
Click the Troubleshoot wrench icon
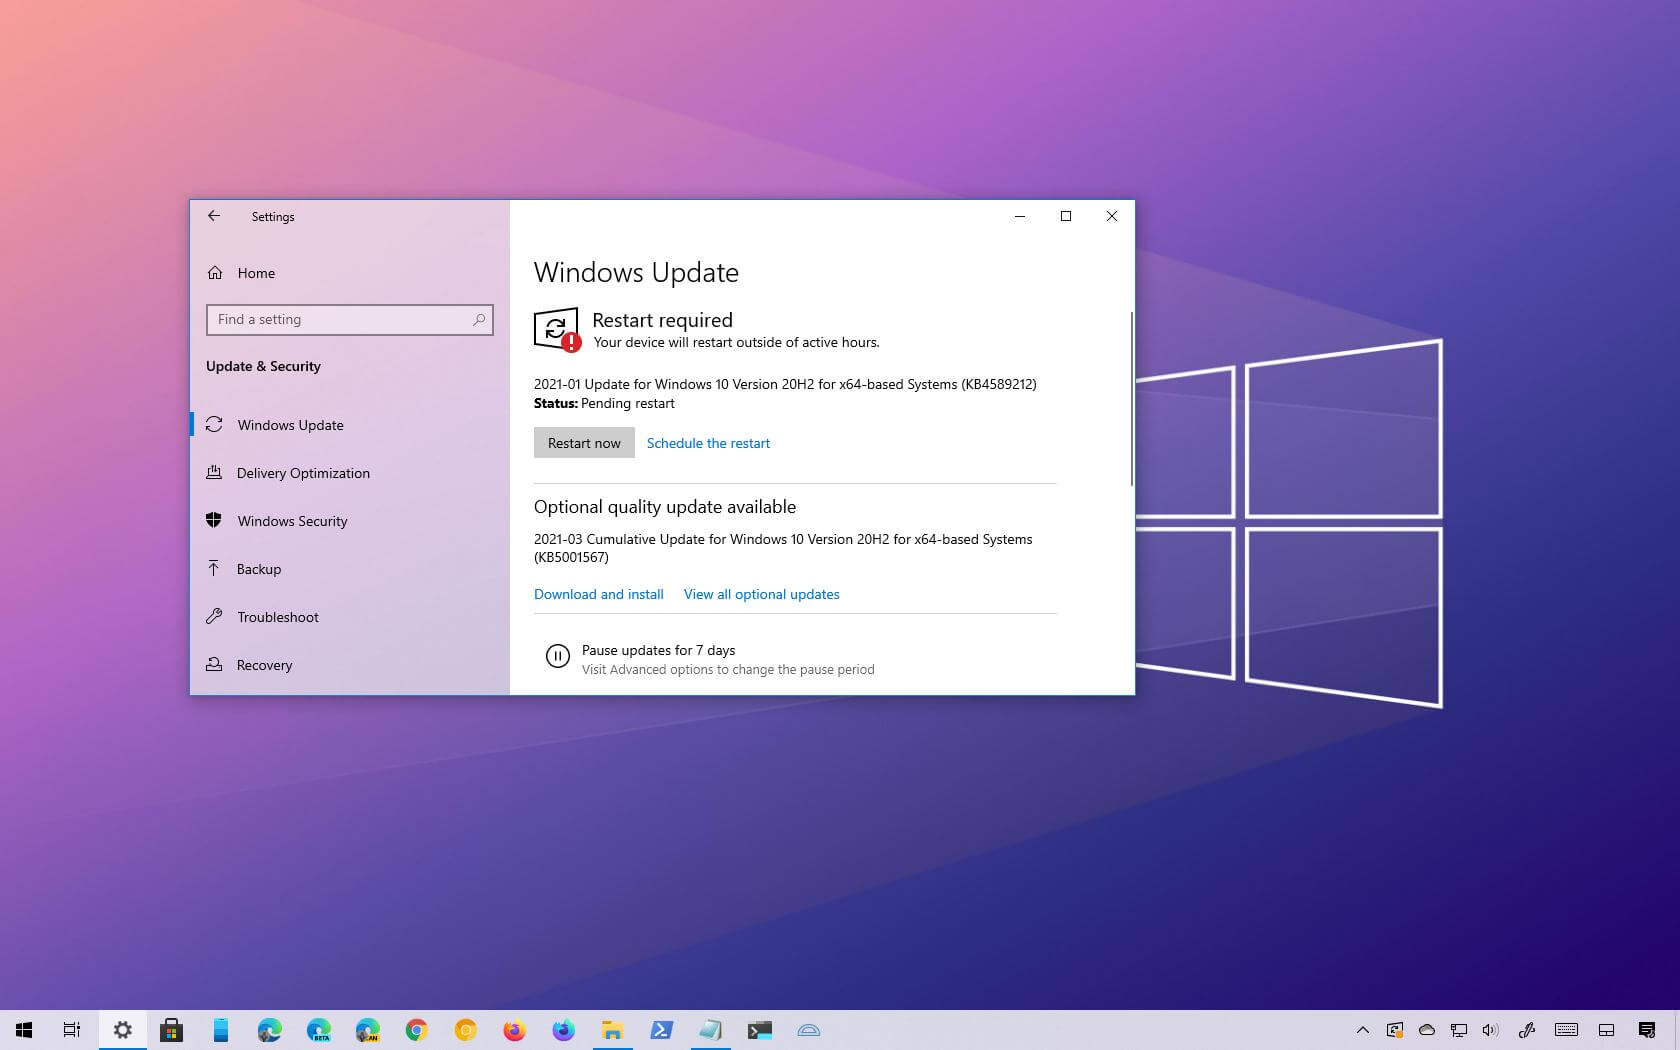pos(214,616)
